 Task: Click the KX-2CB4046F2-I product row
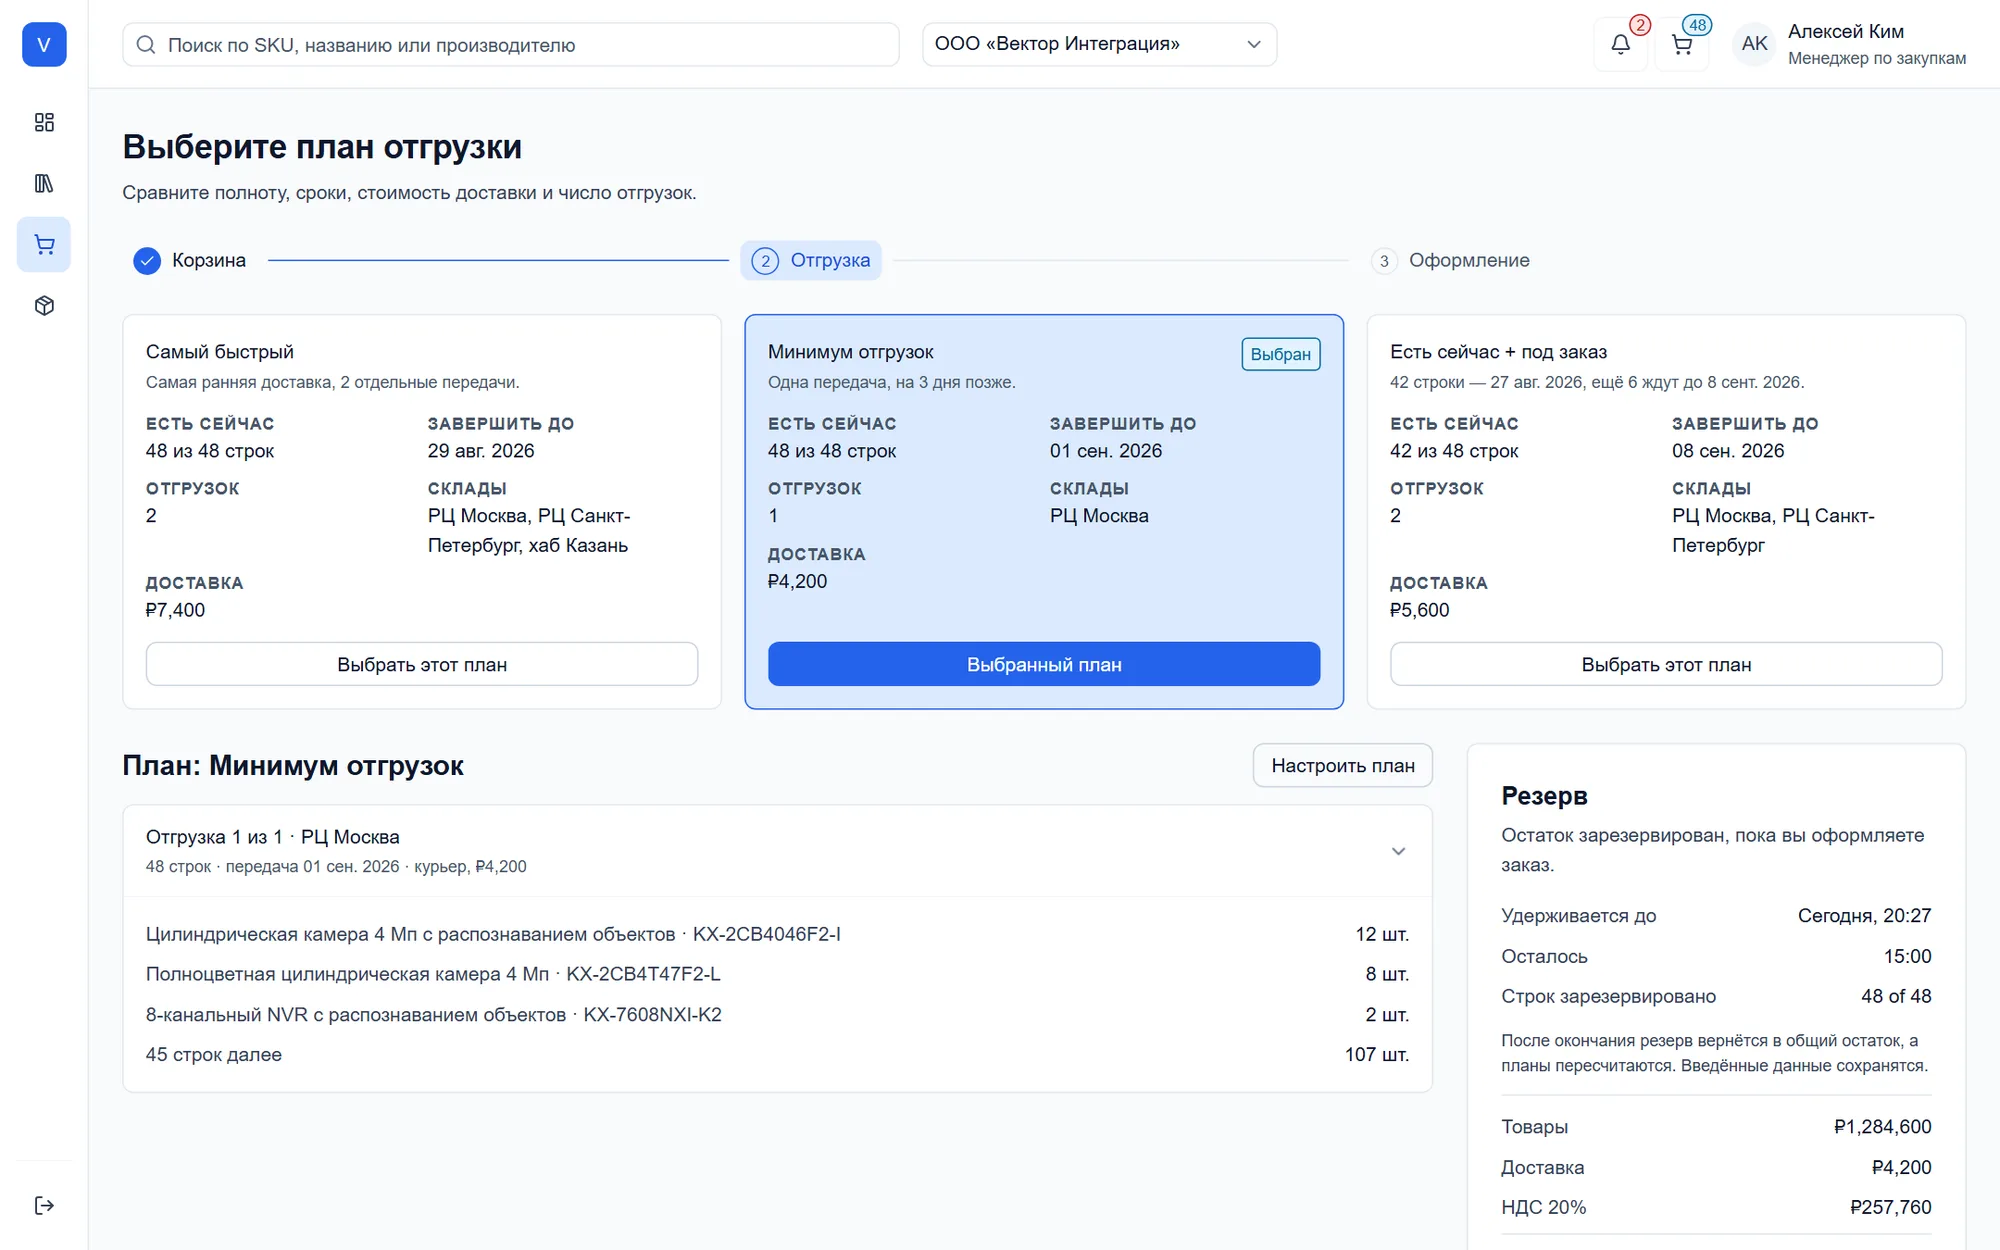click(777, 934)
